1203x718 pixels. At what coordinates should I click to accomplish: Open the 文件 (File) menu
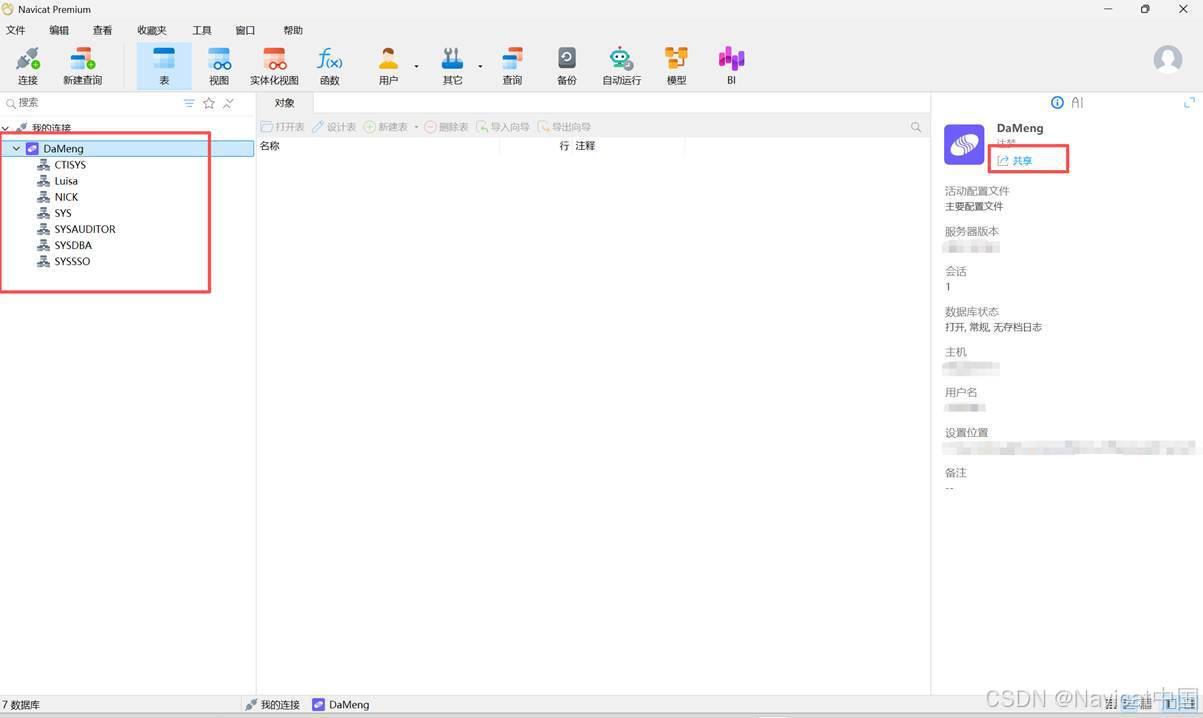tap(15, 31)
